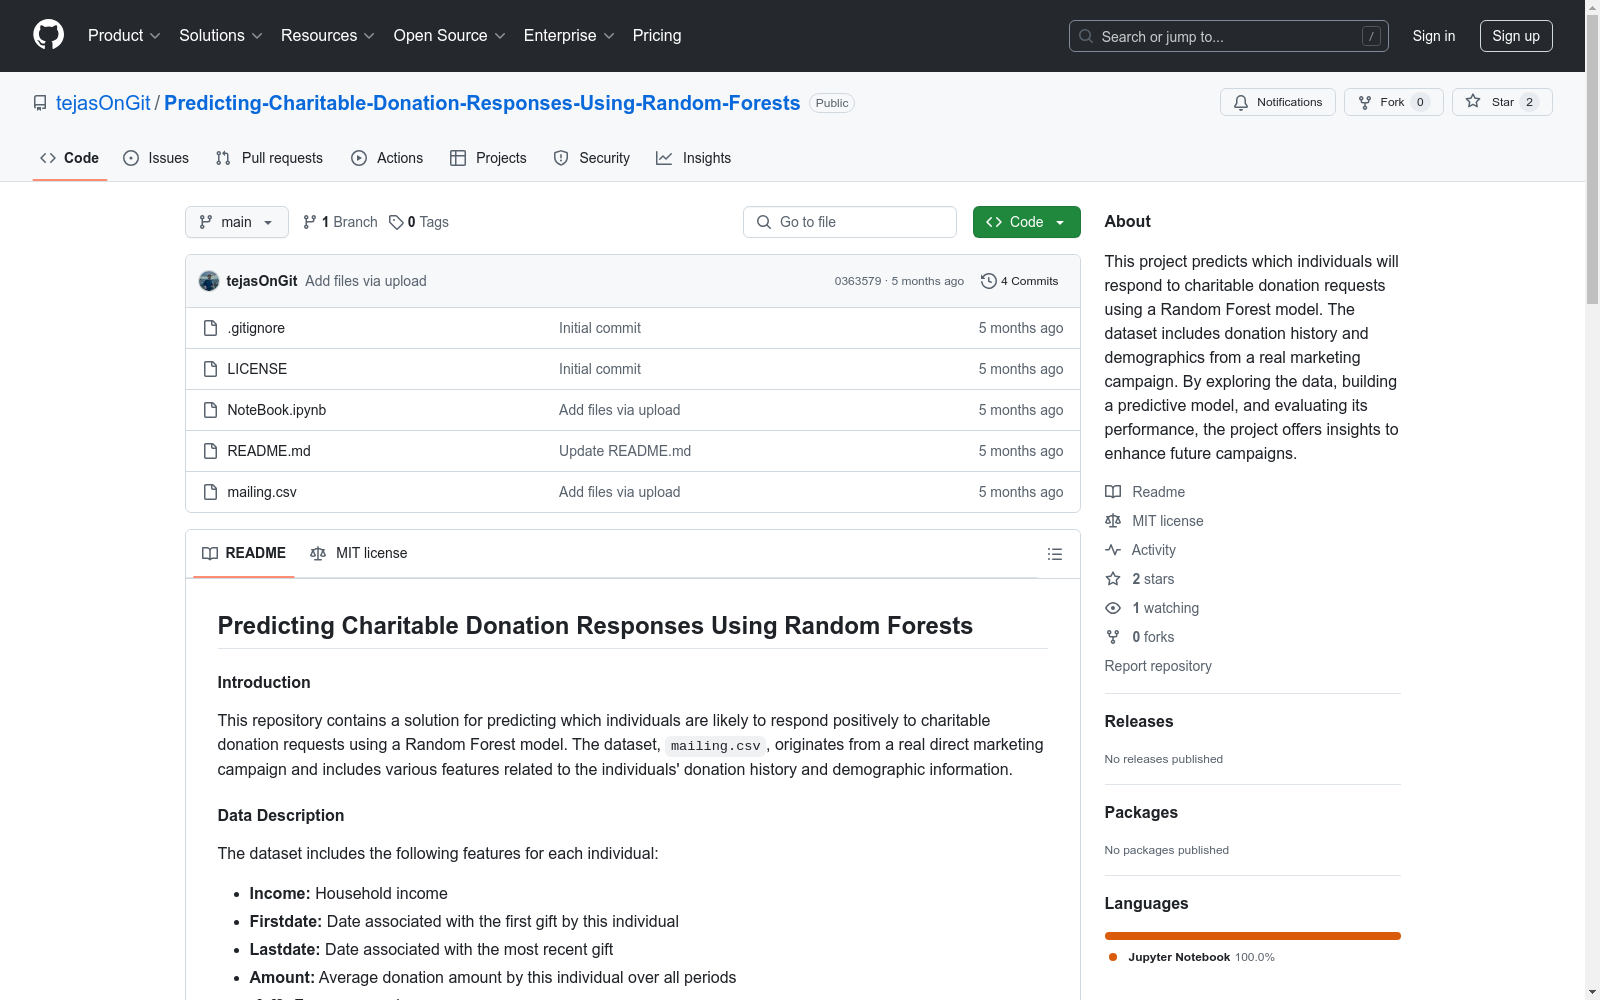Viewport: 1600px width, 1000px height.
Task: Click the book icon next to Readme
Action: [x=1113, y=492]
